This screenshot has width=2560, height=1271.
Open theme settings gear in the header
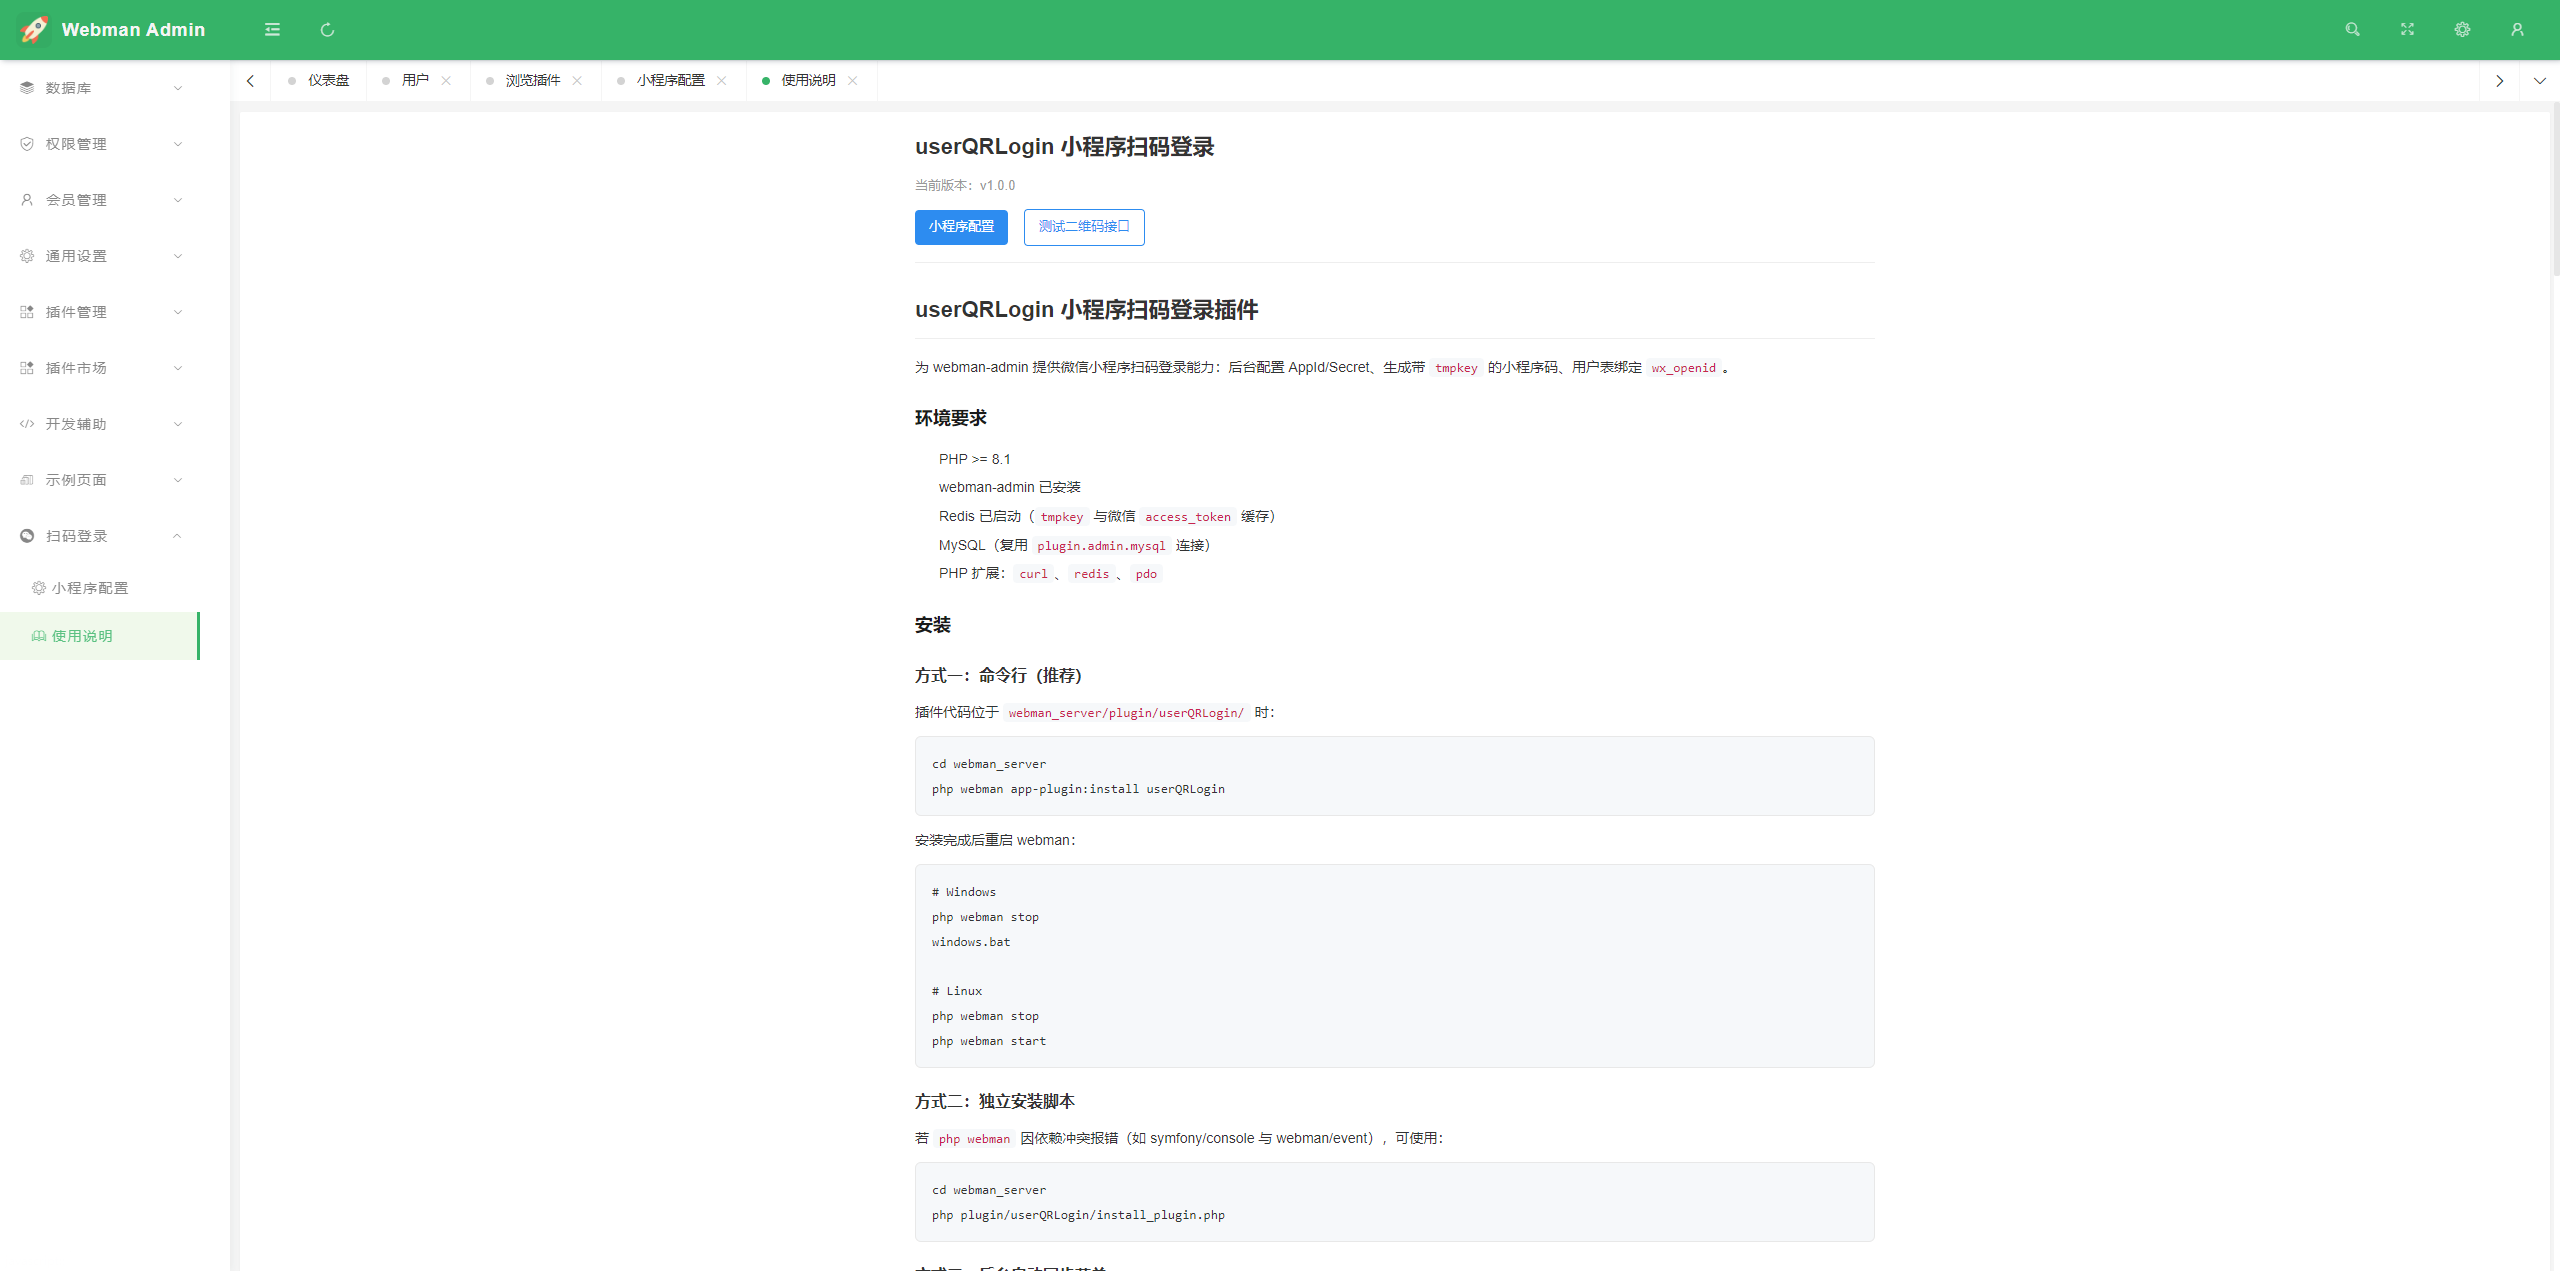[x=2462, y=30]
